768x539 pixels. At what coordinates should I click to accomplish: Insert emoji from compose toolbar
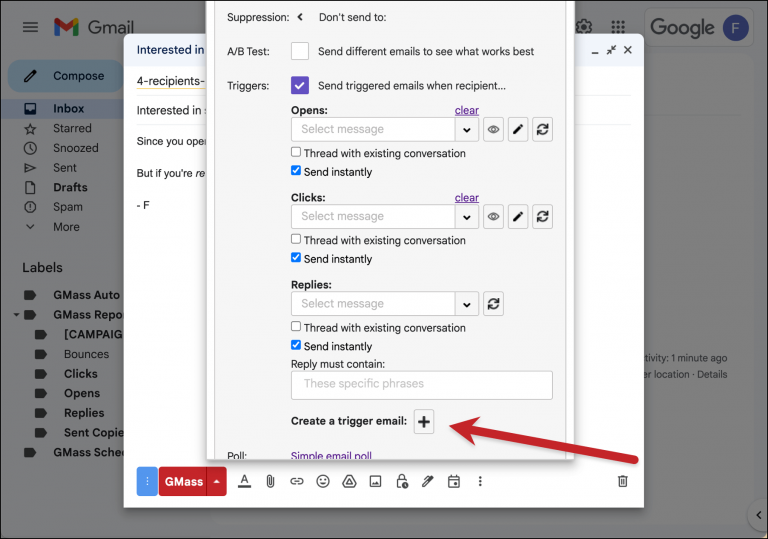(x=323, y=481)
